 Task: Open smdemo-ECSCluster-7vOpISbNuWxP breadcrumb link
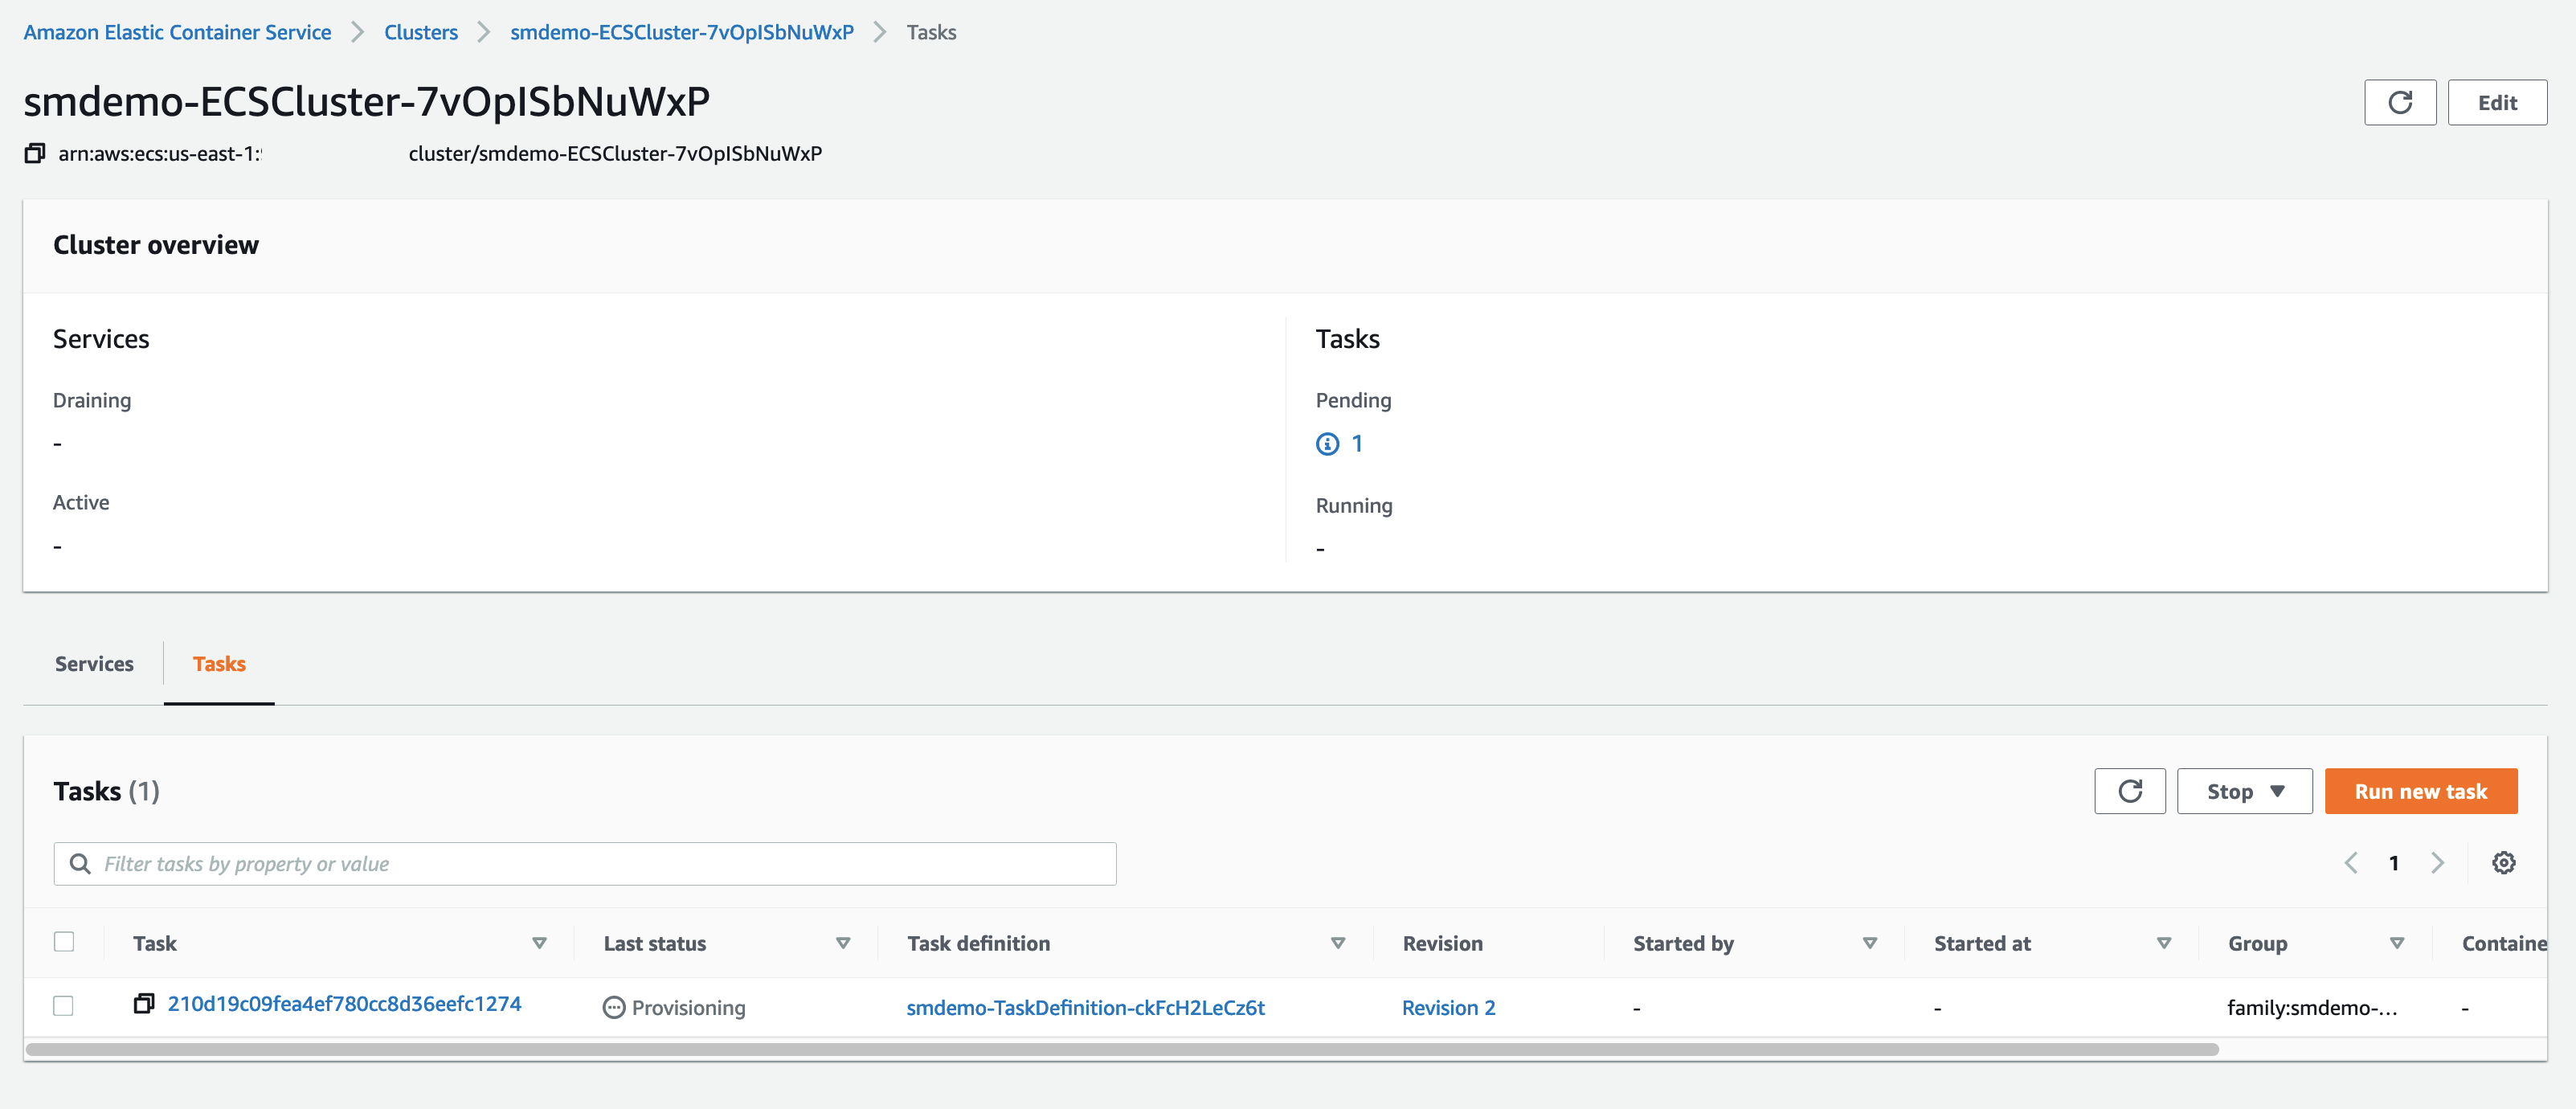tap(682, 32)
